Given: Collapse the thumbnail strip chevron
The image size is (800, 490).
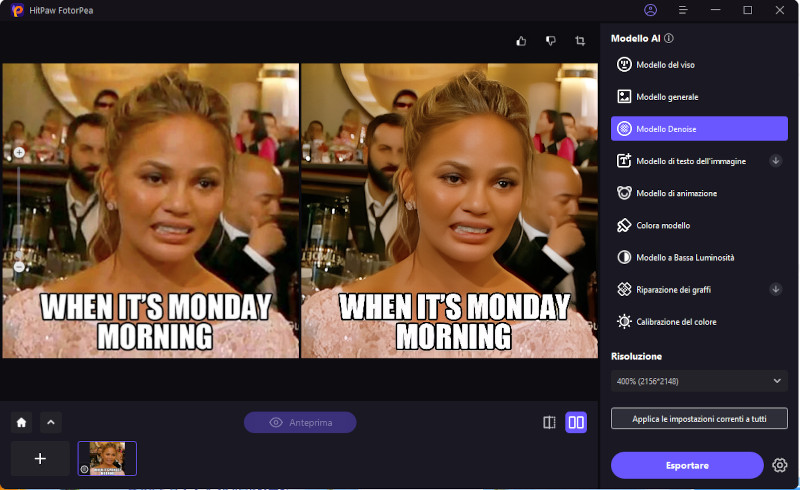Looking at the screenshot, I should [x=51, y=422].
